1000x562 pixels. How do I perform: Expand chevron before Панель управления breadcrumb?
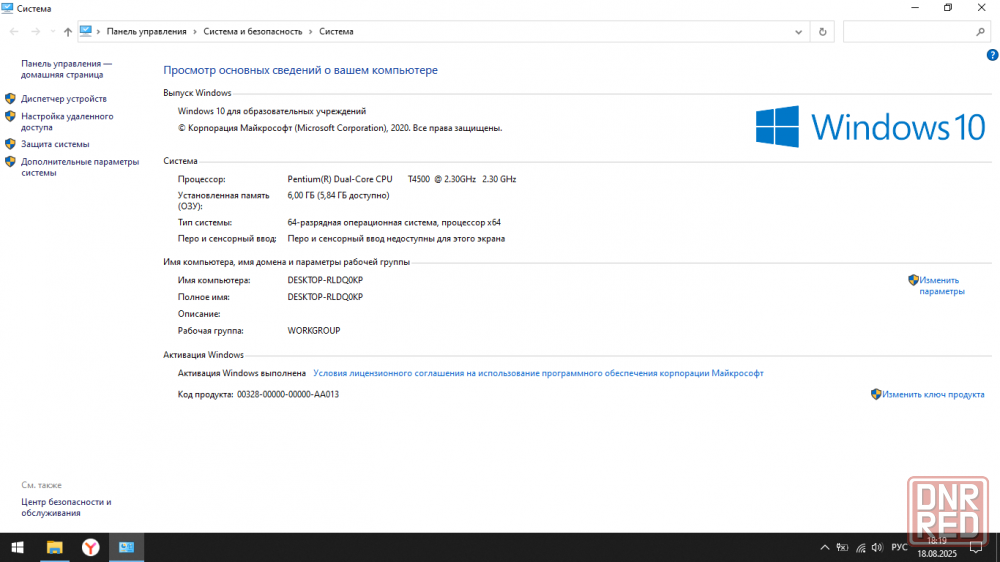[x=98, y=31]
